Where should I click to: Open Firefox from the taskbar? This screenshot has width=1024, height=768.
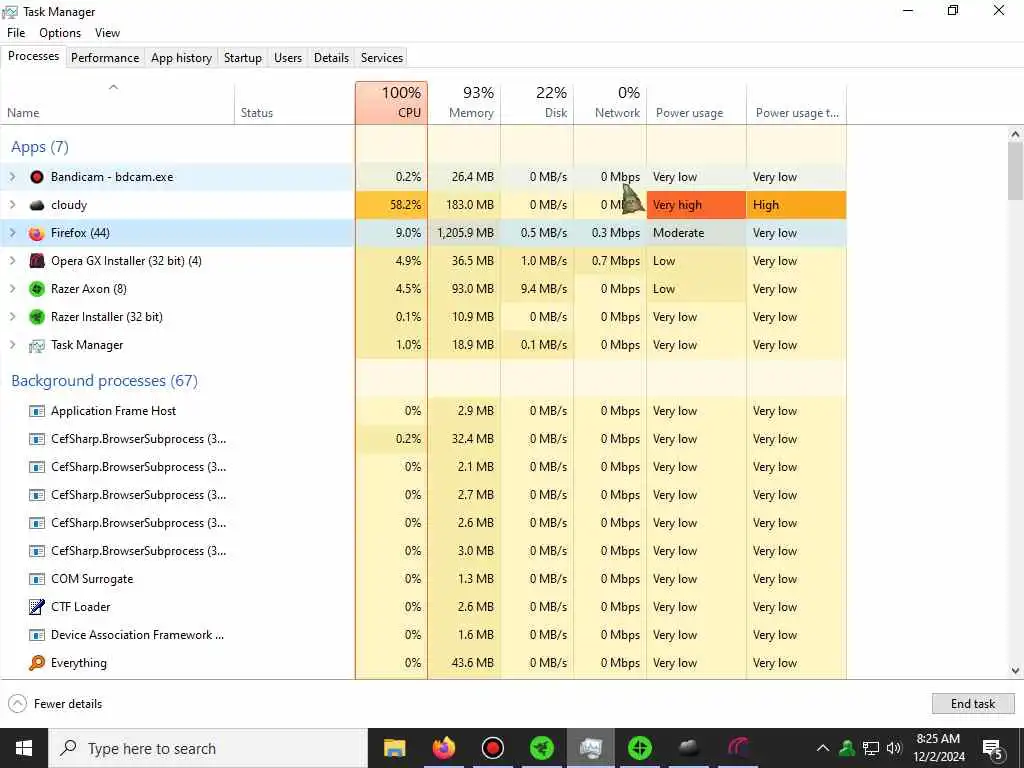[x=443, y=748]
